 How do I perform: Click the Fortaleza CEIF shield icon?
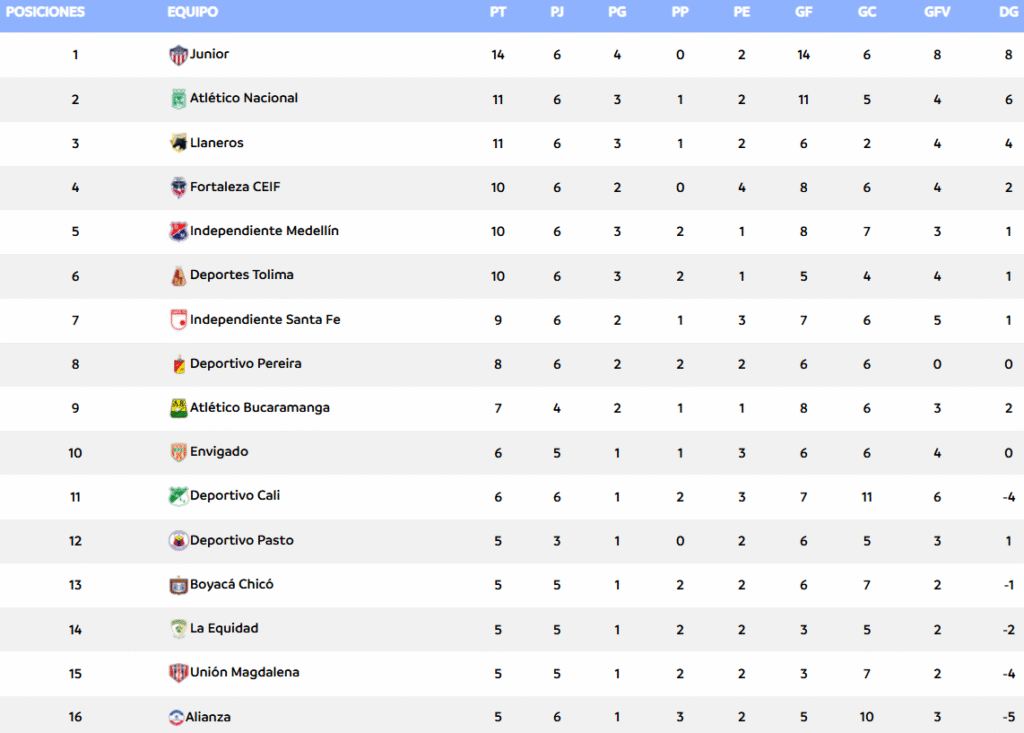[178, 187]
